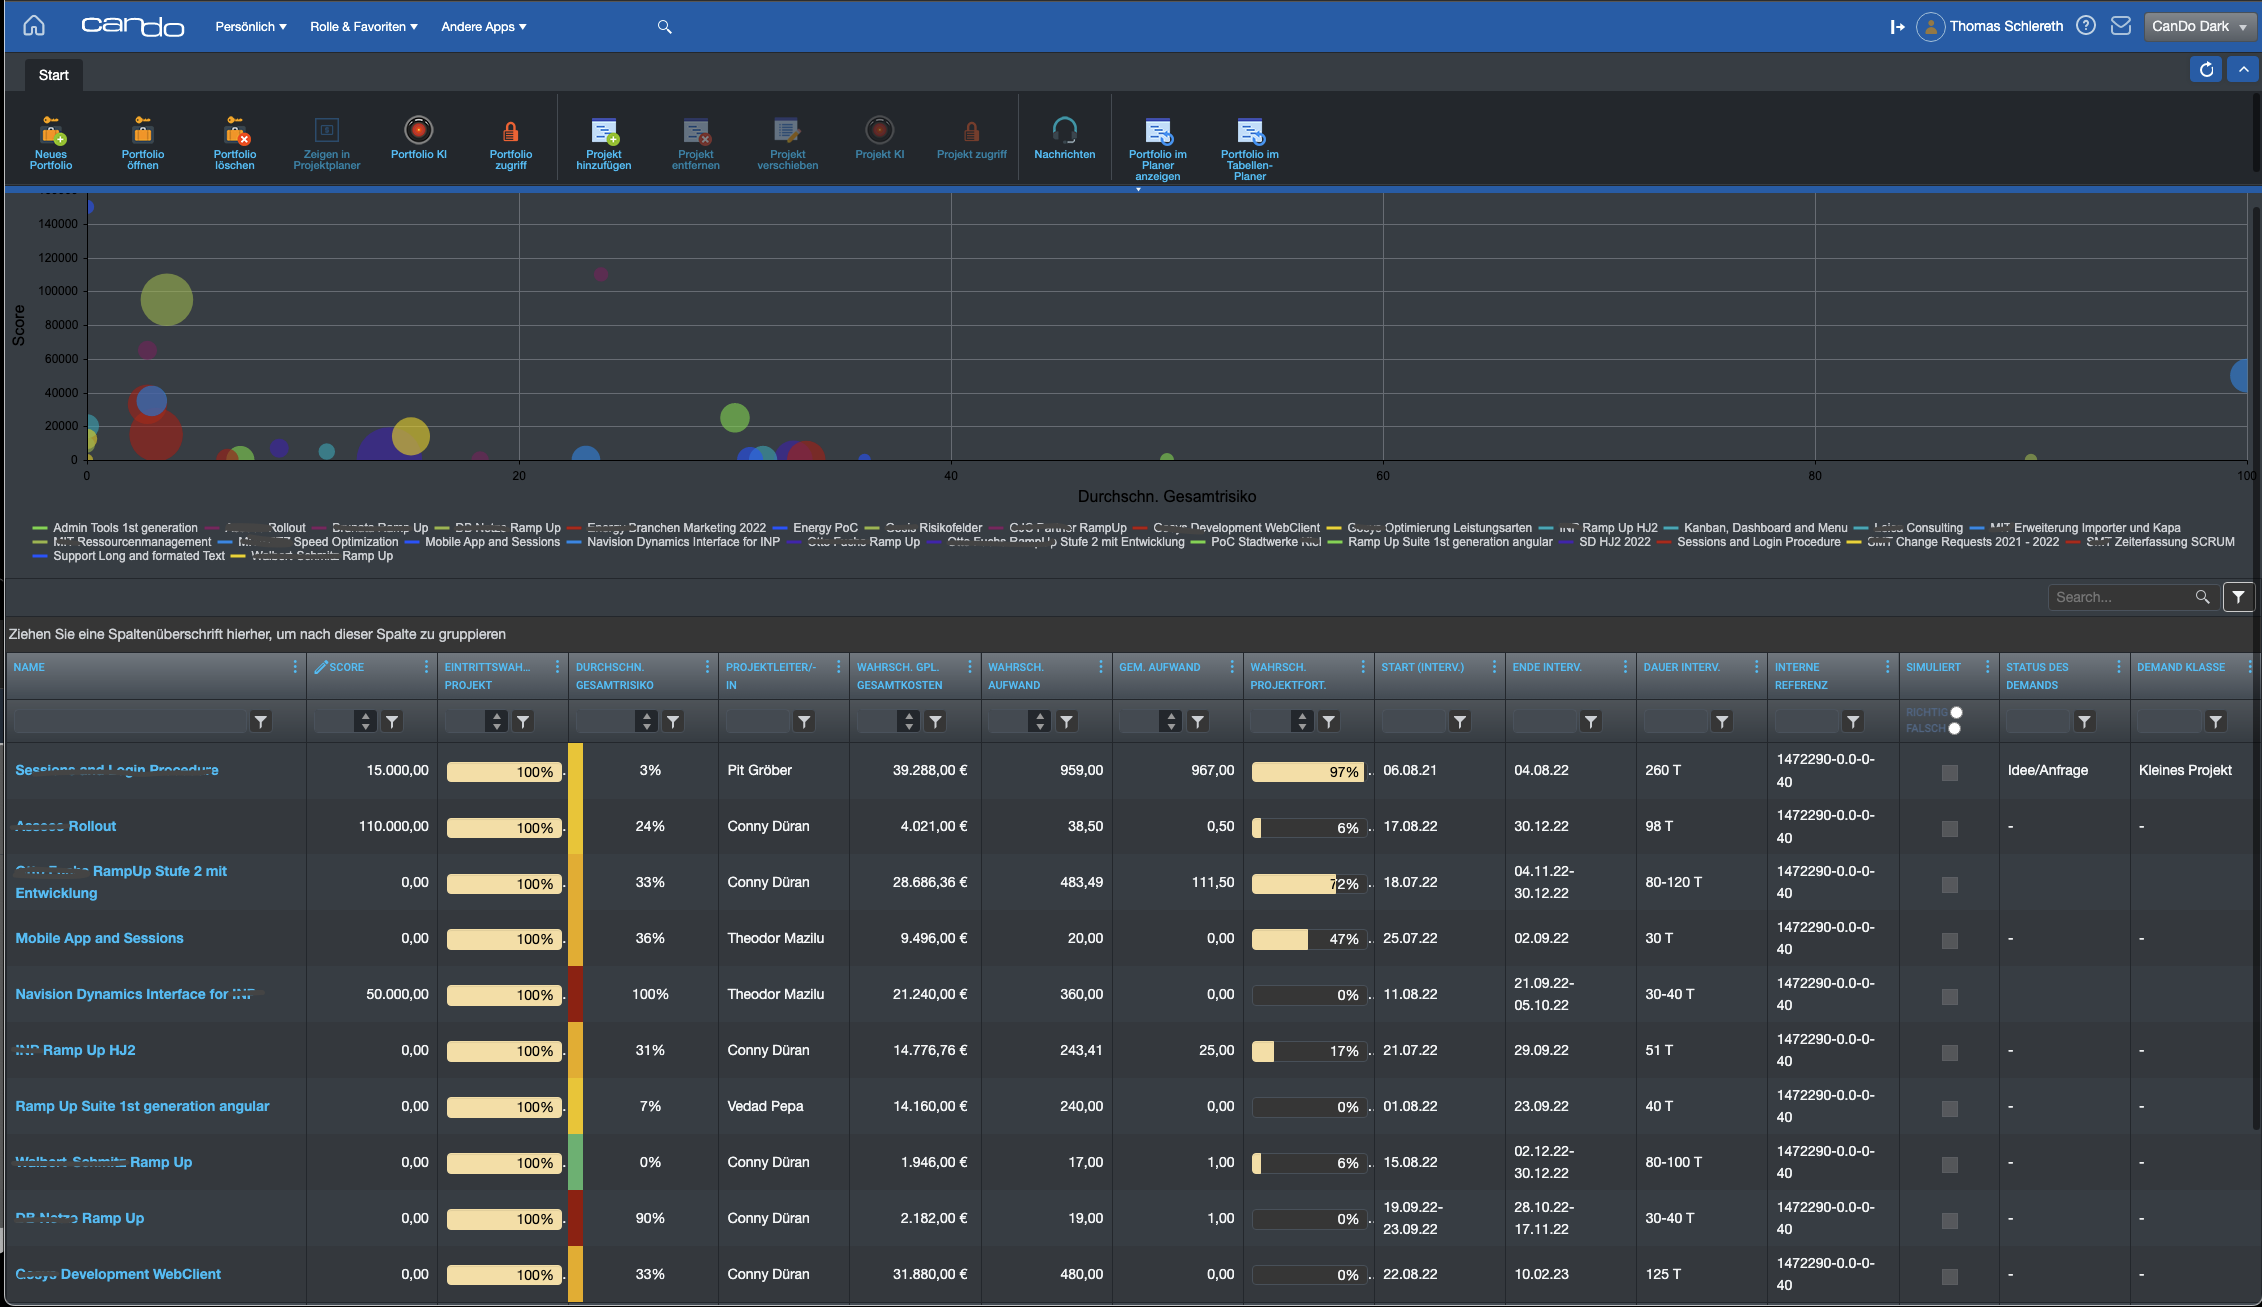This screenshot has height=1307, width=2262.
Task: Click the home icon in the header
Action: click(x=34, y=26)
